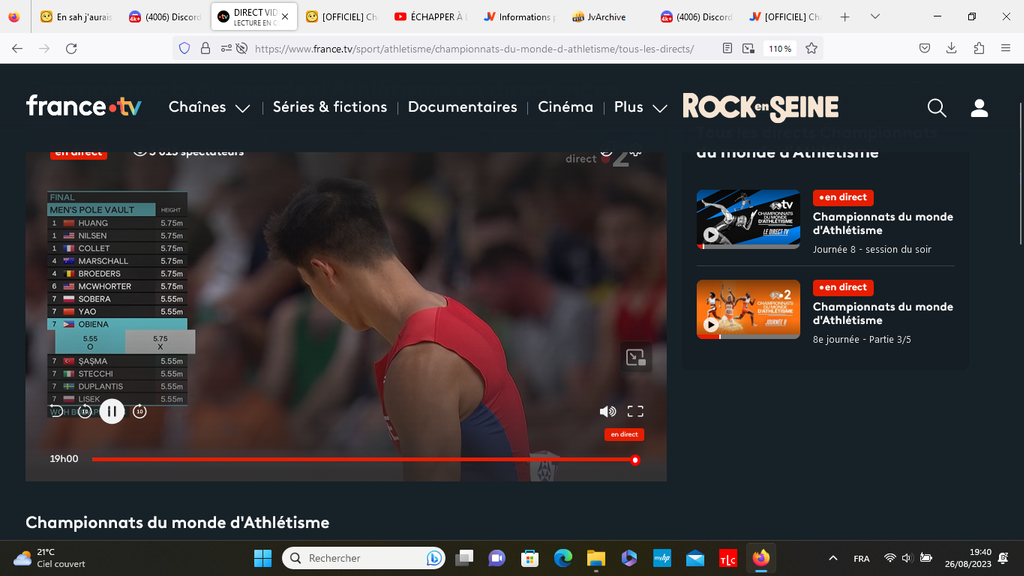Image resolution: width=1024 pixels, height=576 pixels.
Task: Enable picture-in-picture on the video
Action: tap(635, 357)
